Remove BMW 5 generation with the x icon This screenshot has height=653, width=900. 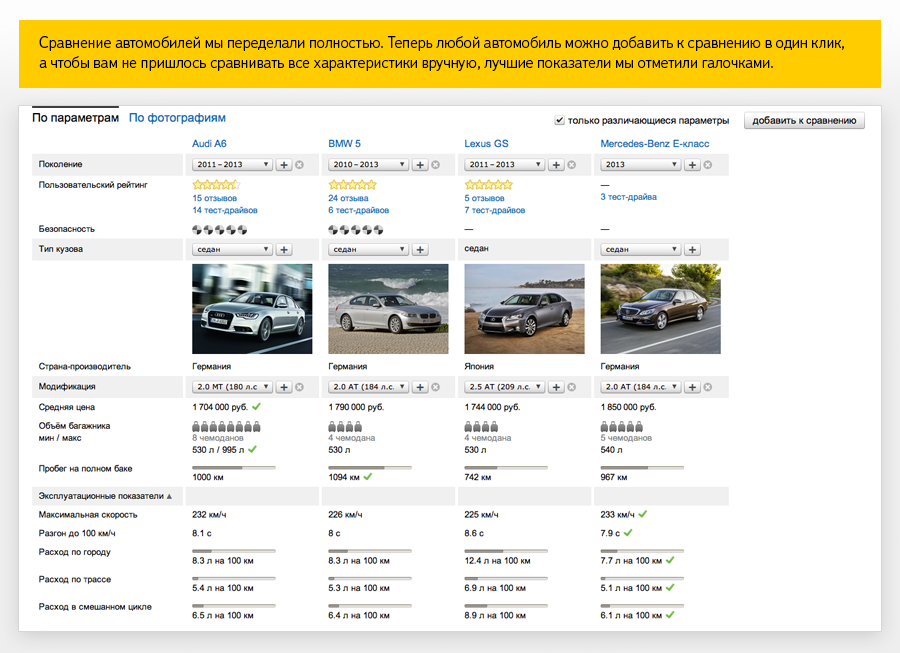(436, 165)
